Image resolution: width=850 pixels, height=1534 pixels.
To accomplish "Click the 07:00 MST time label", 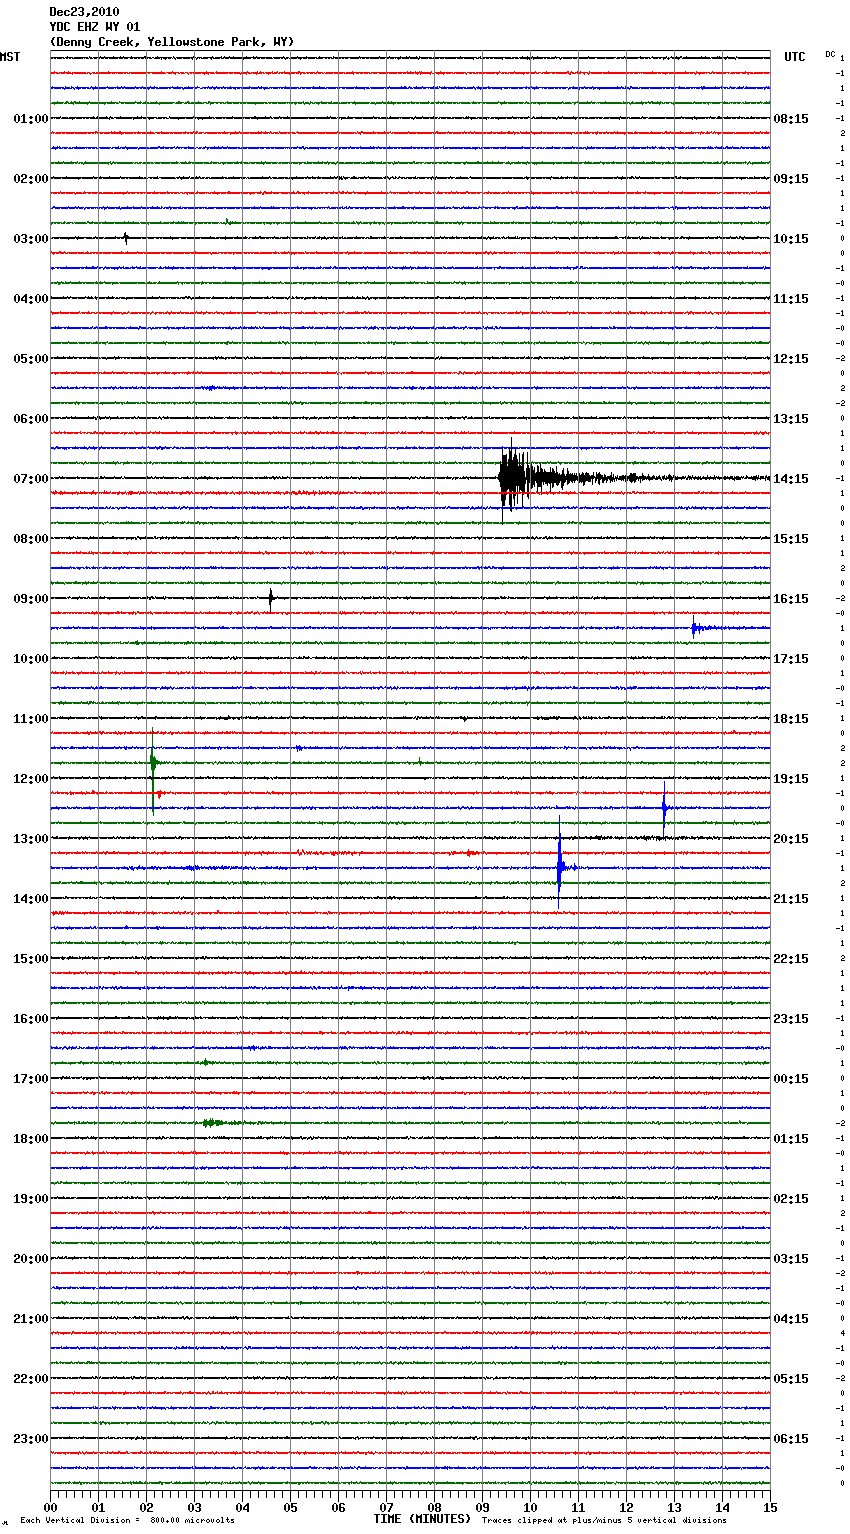I will tap(31, 479).
